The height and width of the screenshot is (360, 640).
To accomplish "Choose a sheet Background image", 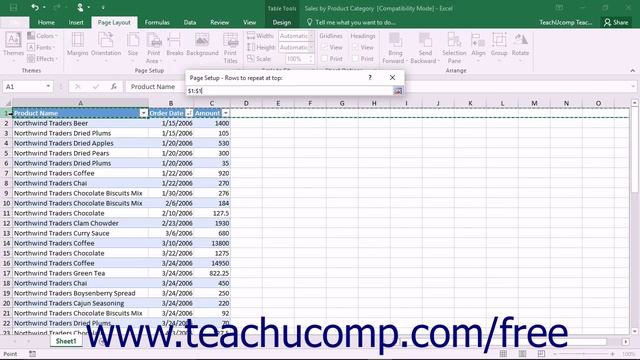I will 202,45.
